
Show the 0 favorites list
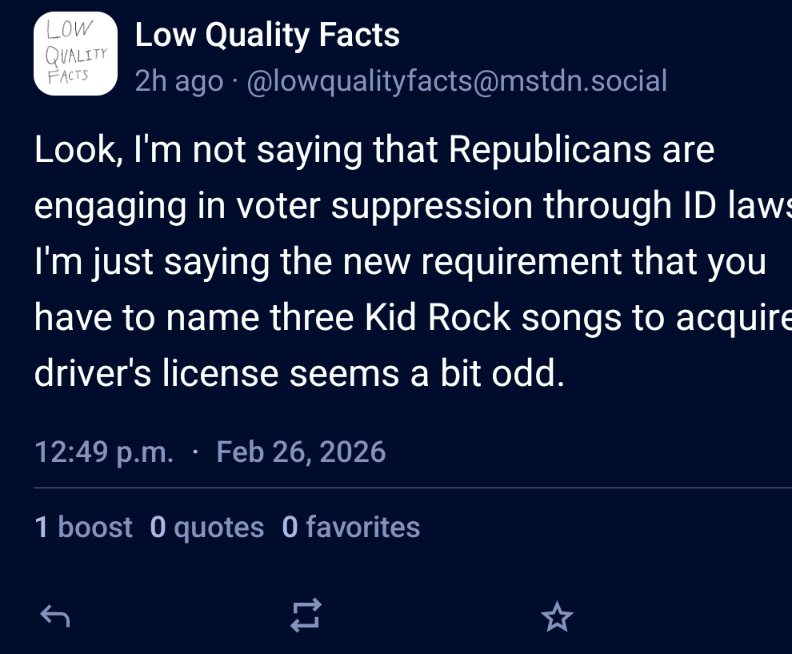351,527
